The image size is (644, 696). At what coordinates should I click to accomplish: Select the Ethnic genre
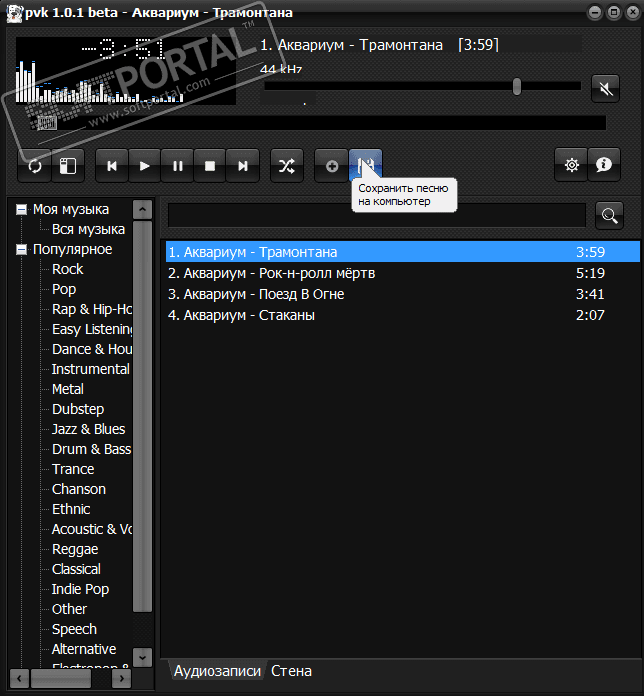click(71, 509)
